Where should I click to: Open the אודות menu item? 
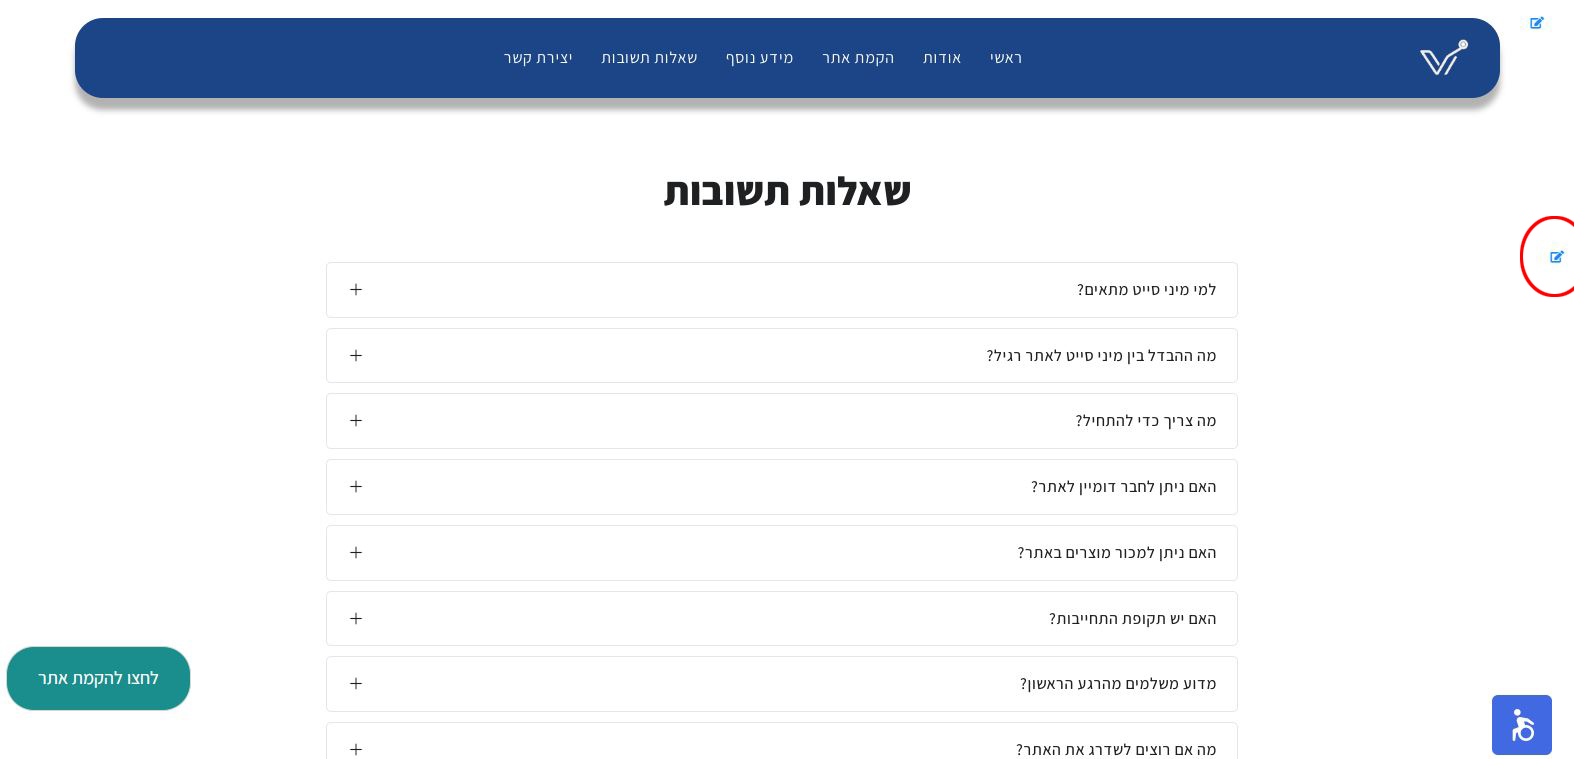click(942, 58)
